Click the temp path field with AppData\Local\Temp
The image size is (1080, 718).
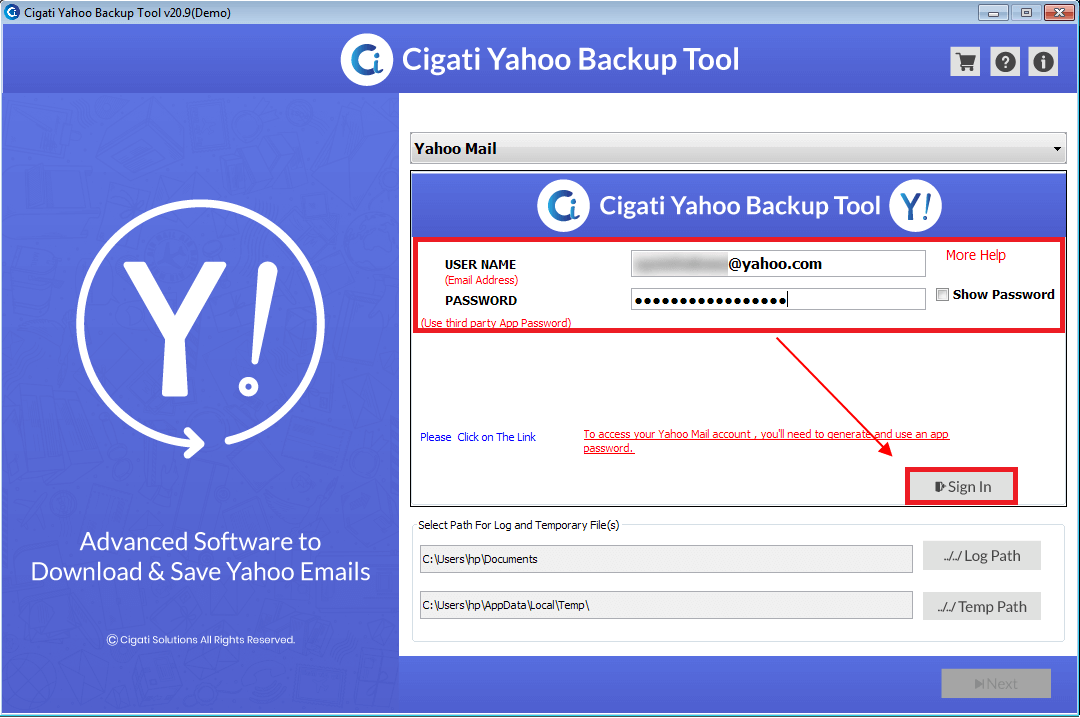(x=666, y=605)
